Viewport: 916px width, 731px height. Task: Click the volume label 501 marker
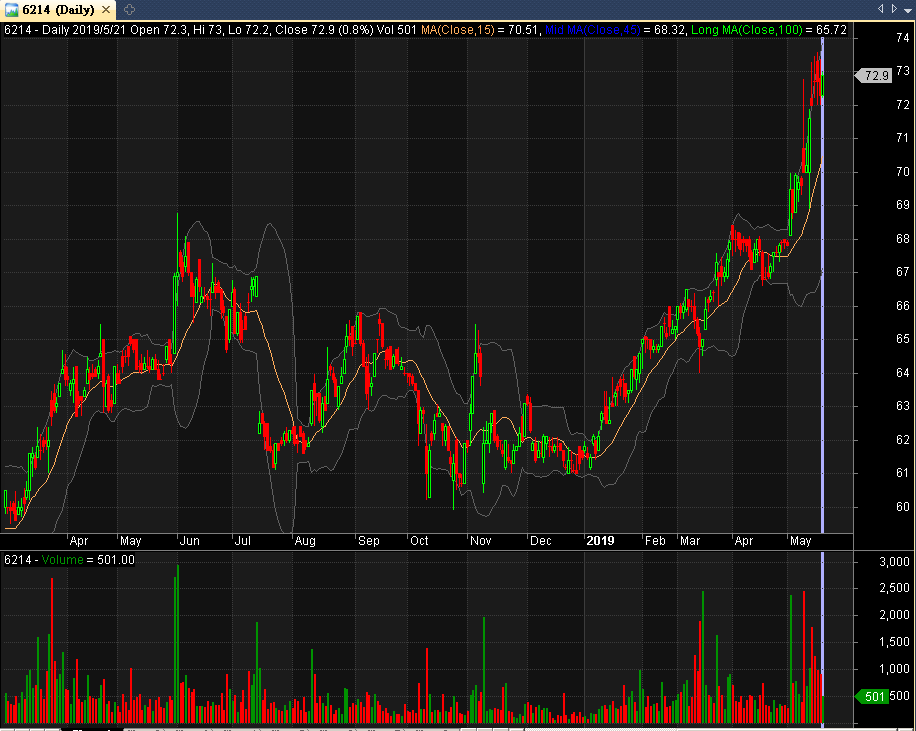point(873,696)
